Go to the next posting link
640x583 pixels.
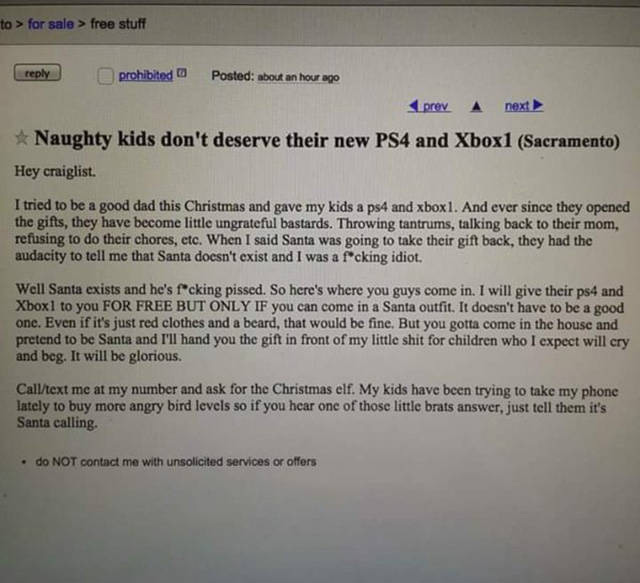coord(517,106)
